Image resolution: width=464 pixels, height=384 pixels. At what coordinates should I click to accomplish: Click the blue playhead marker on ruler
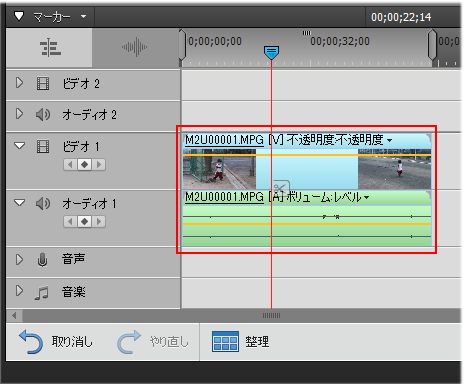(271, 53)
